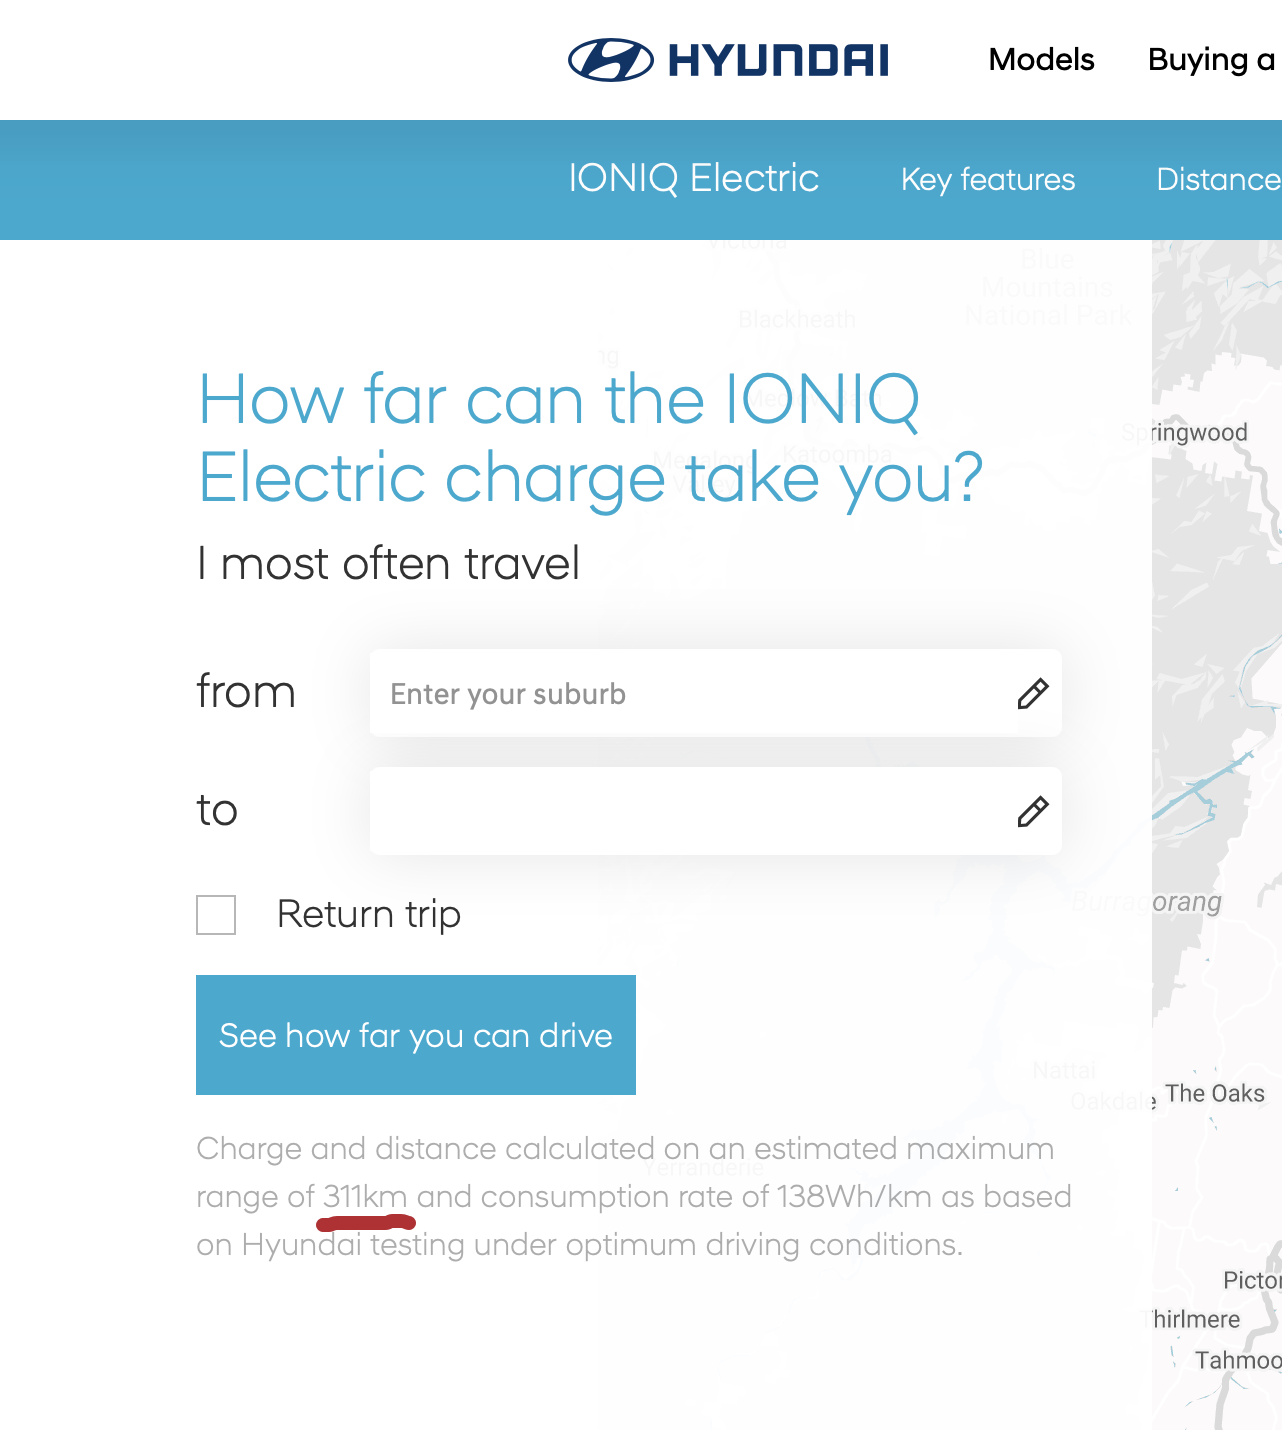
Task: Click The Oaks label on map
Action: (x=1215, y=1094)
